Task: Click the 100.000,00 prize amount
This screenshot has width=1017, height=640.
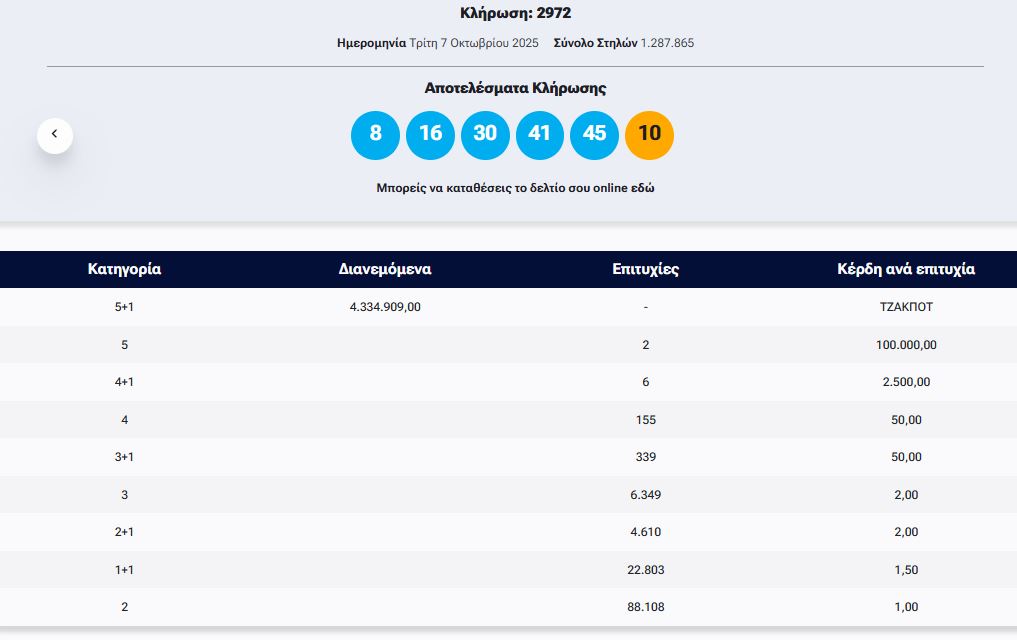Action: 905,345
